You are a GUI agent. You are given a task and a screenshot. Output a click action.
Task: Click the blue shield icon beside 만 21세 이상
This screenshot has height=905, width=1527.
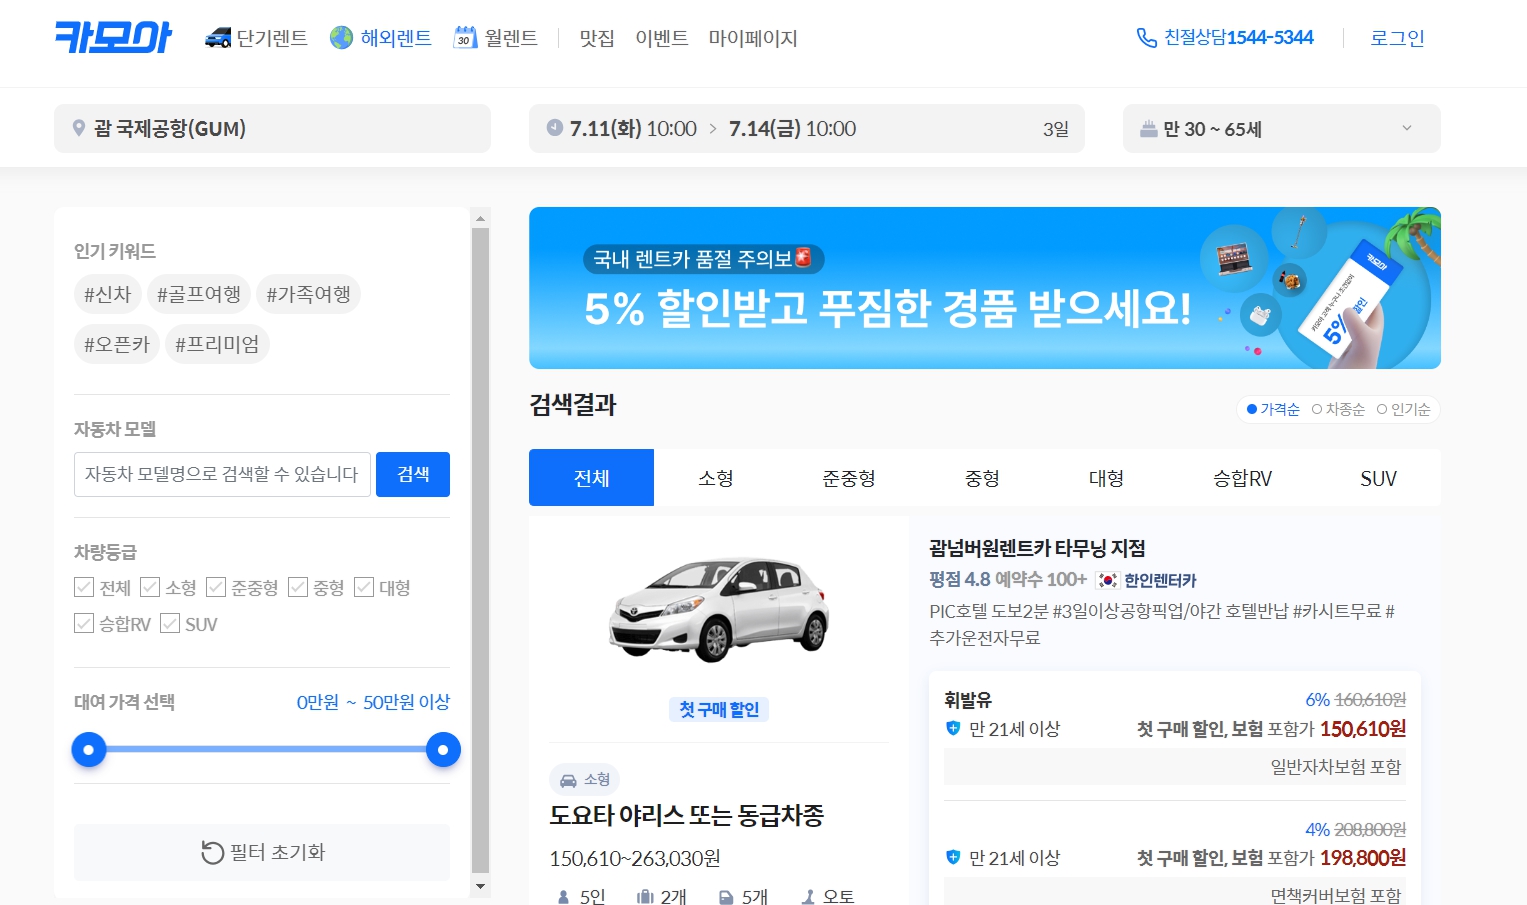[951, 728]
